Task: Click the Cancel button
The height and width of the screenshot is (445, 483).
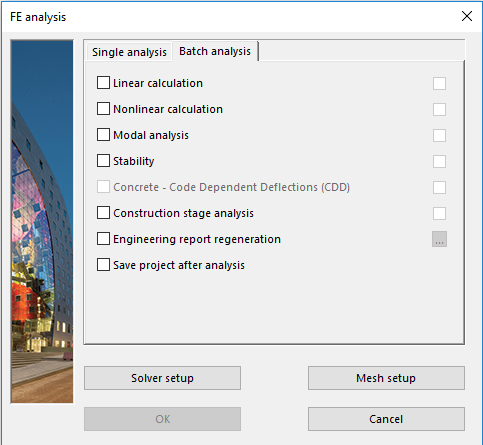Action: coord(386,419)
